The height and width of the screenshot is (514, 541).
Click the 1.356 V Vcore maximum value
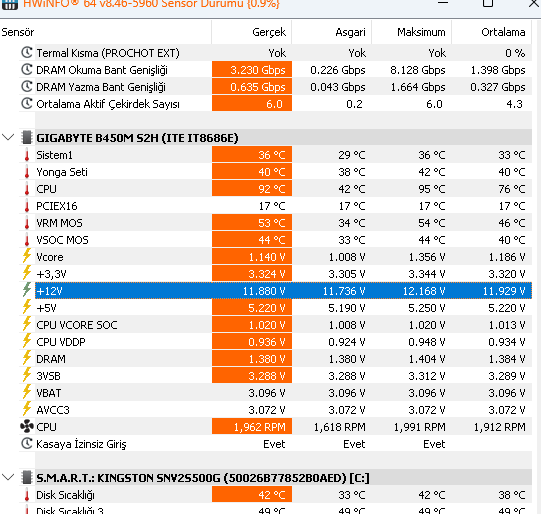427,257
